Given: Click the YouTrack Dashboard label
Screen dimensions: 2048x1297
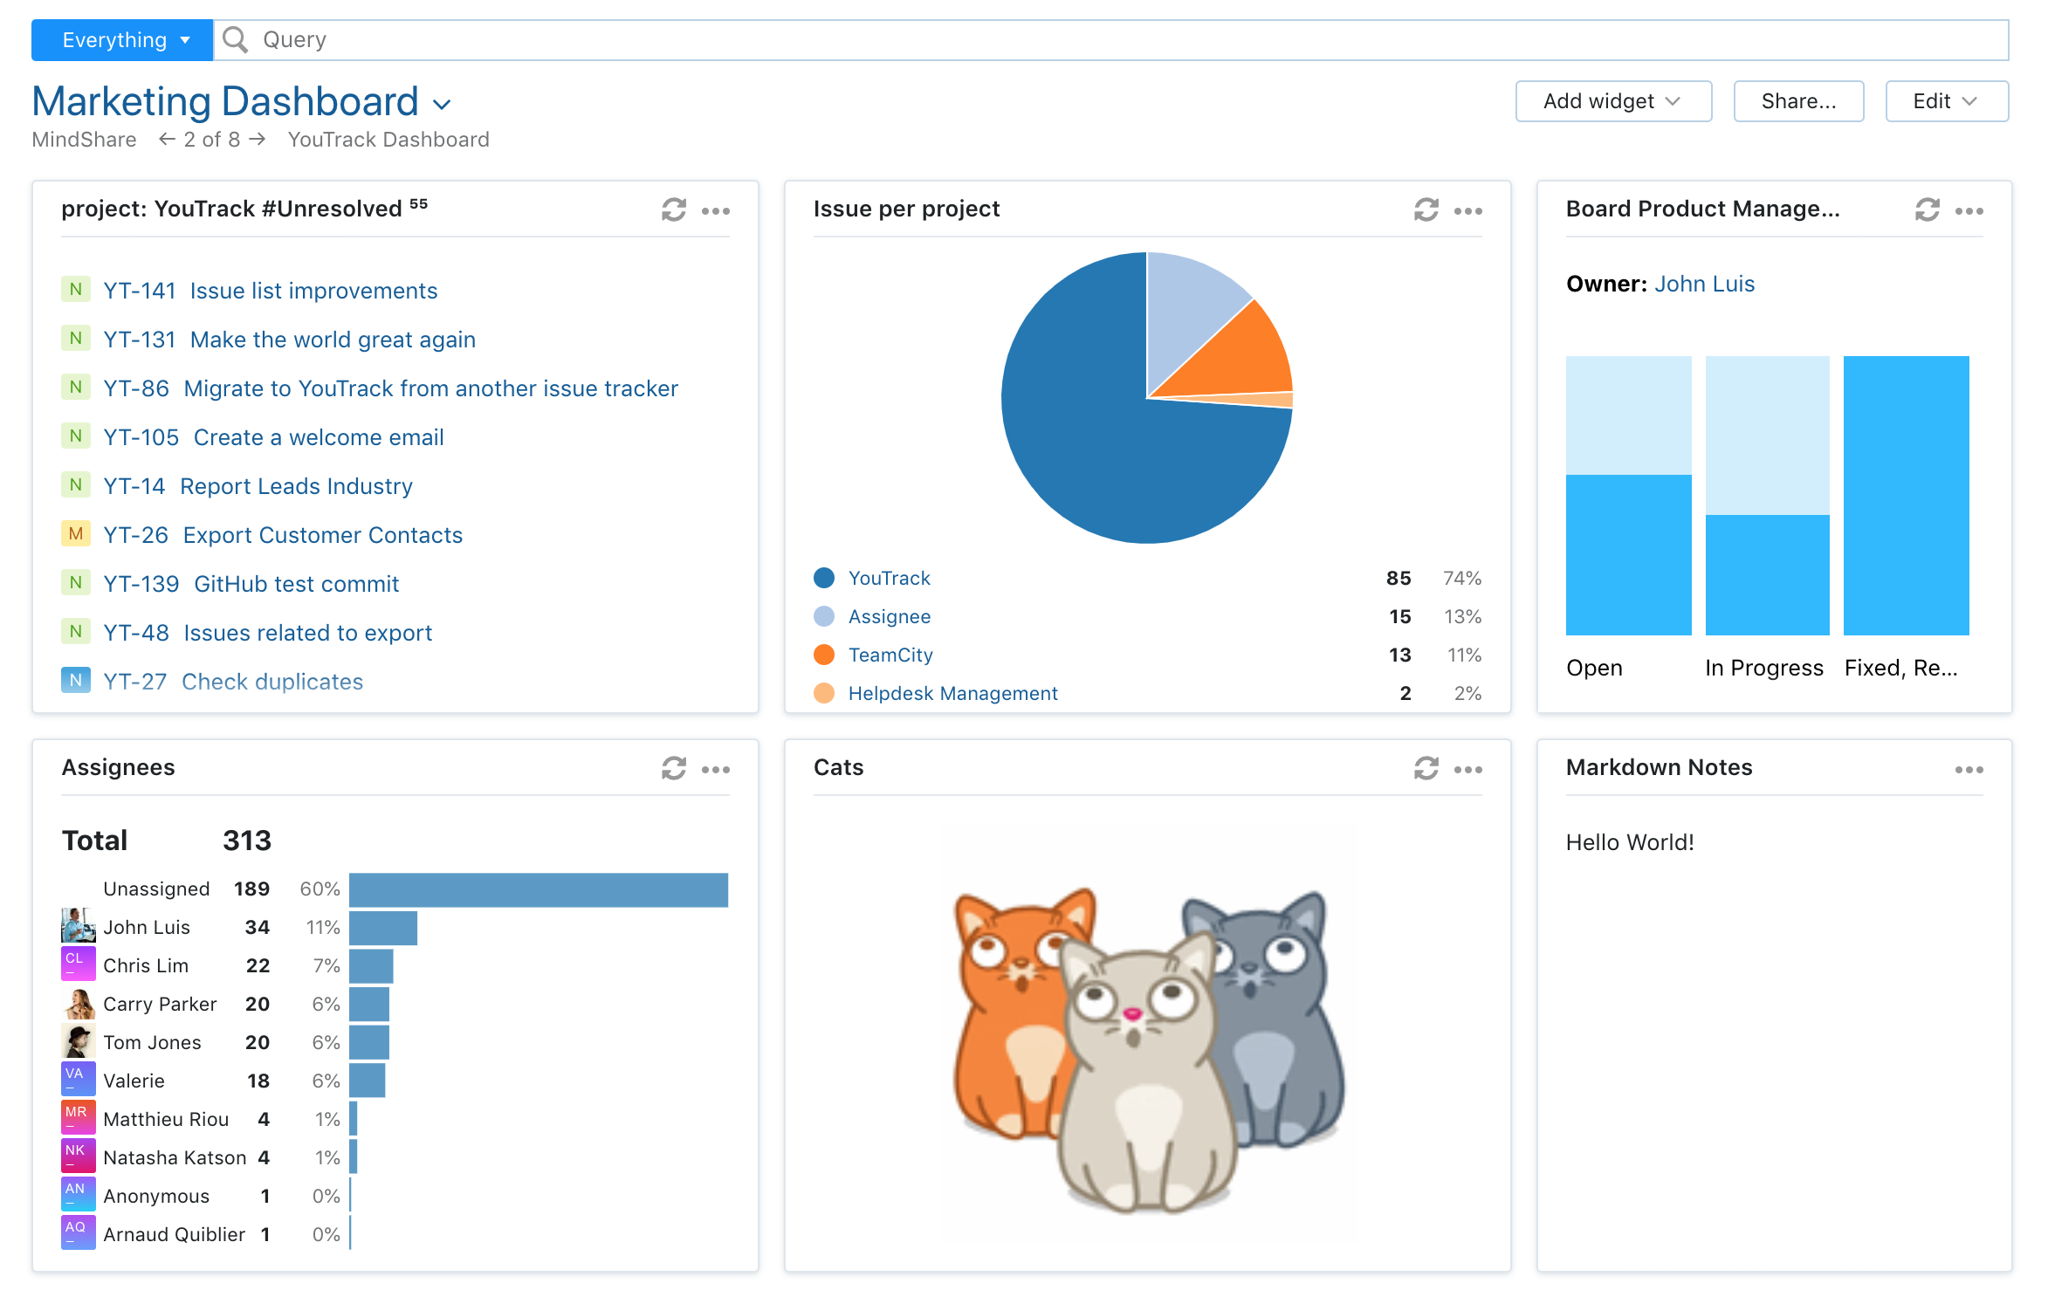Looking at the screenshot, I should (x=388, y=139).
